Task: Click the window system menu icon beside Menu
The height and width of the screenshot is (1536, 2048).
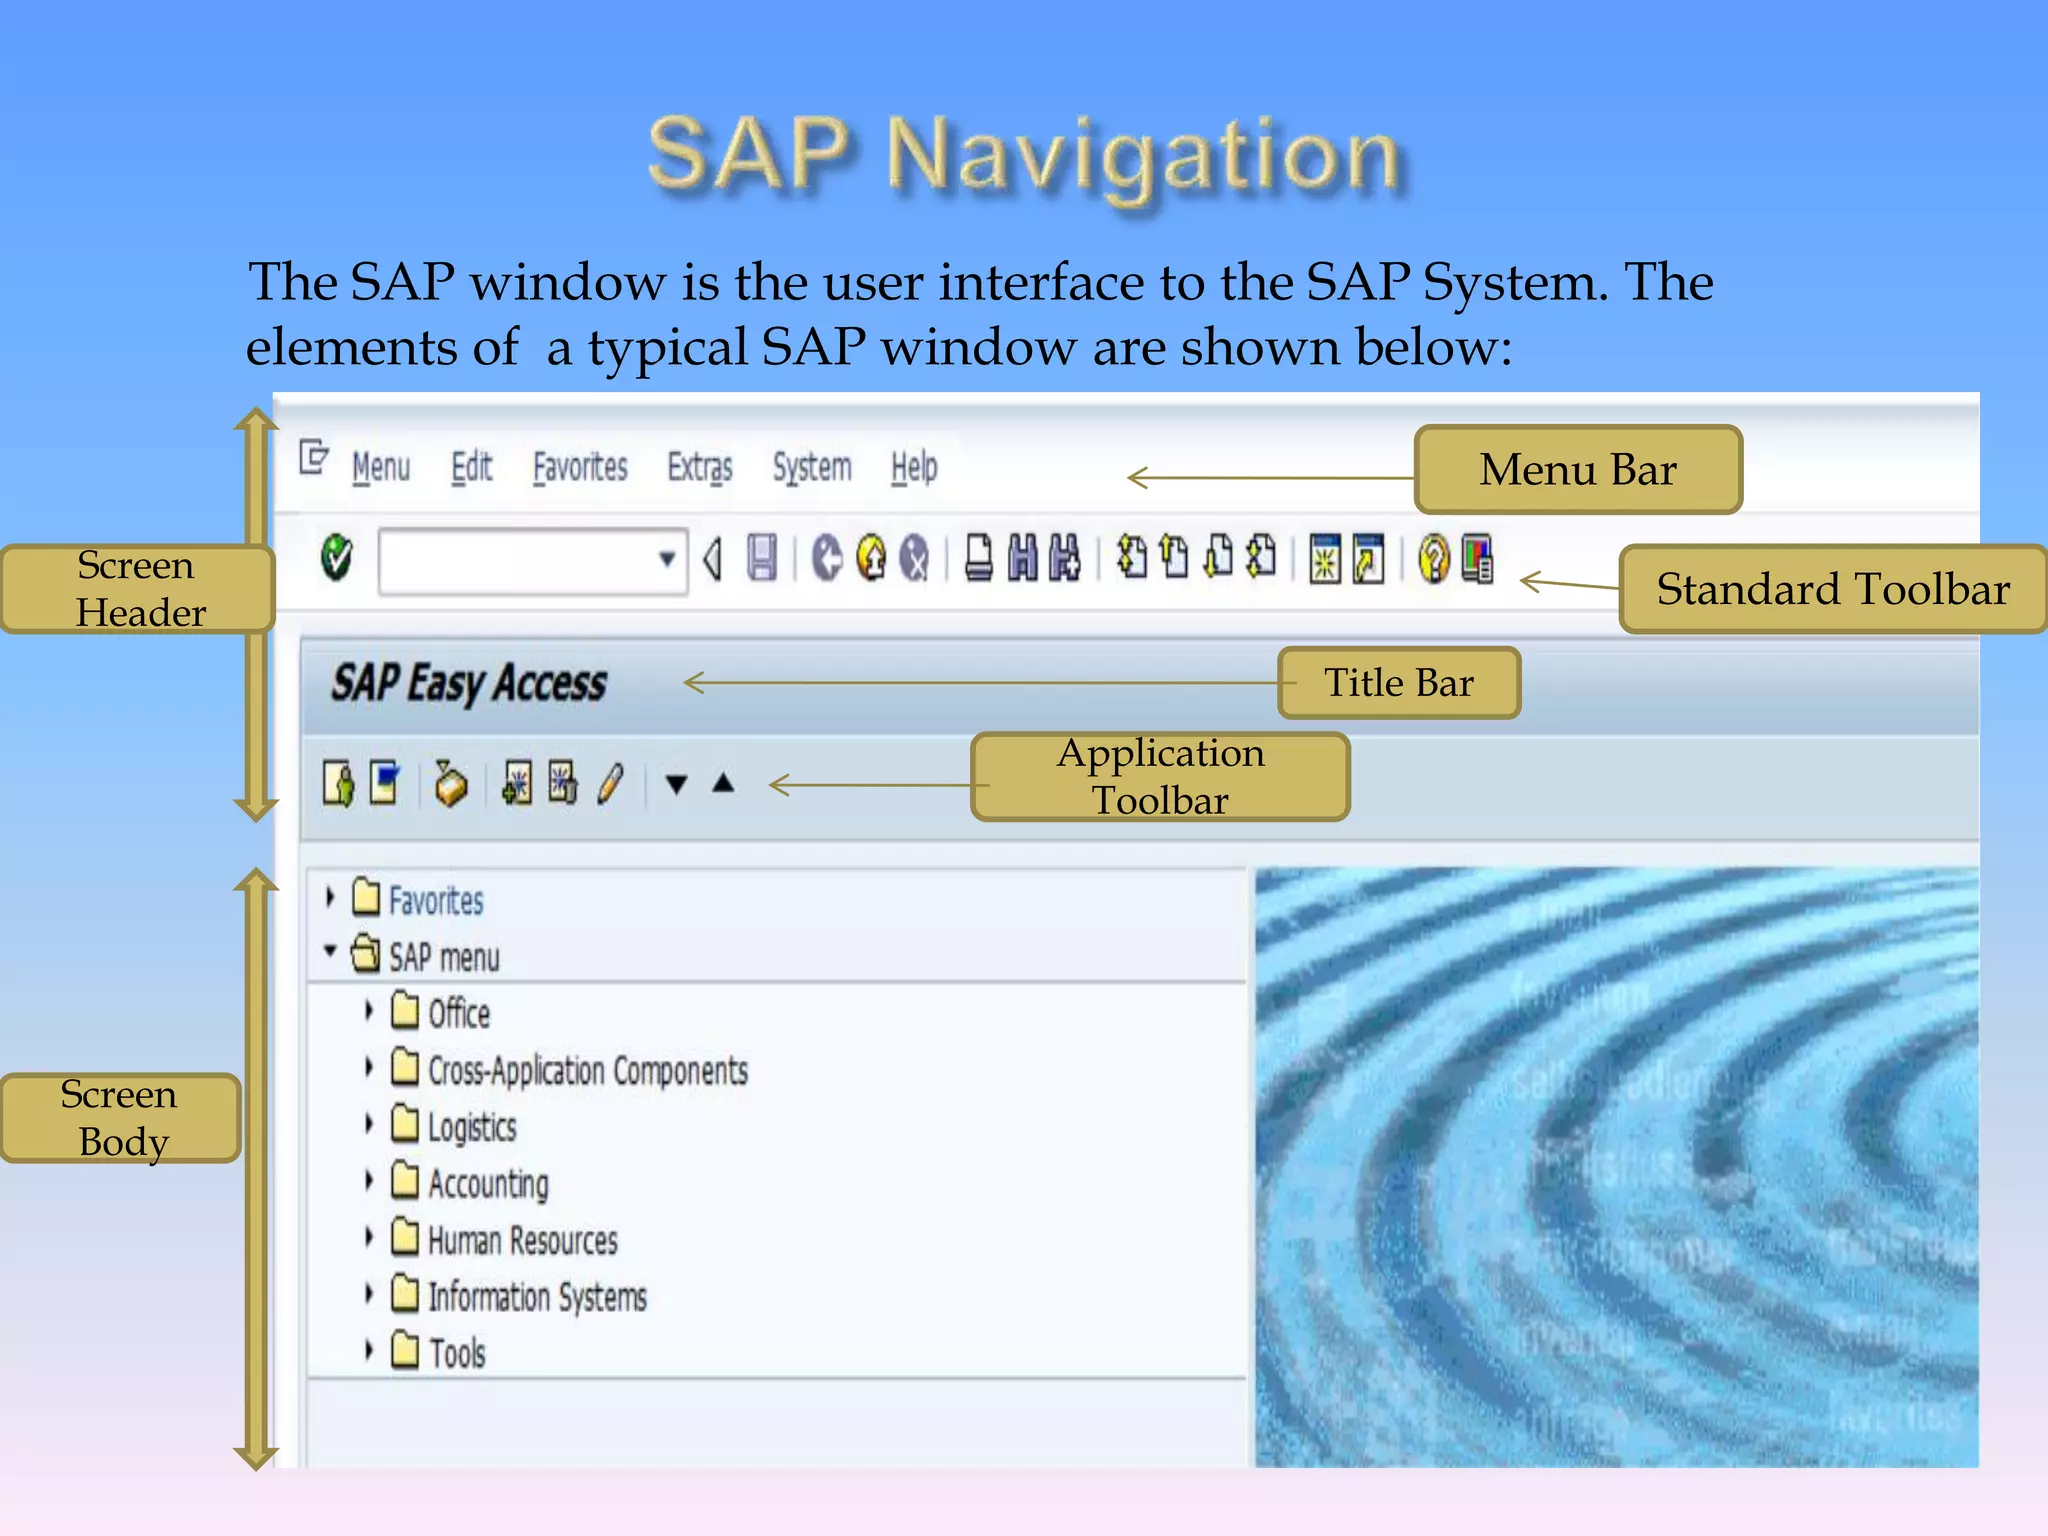Action: tap(314, 458)
